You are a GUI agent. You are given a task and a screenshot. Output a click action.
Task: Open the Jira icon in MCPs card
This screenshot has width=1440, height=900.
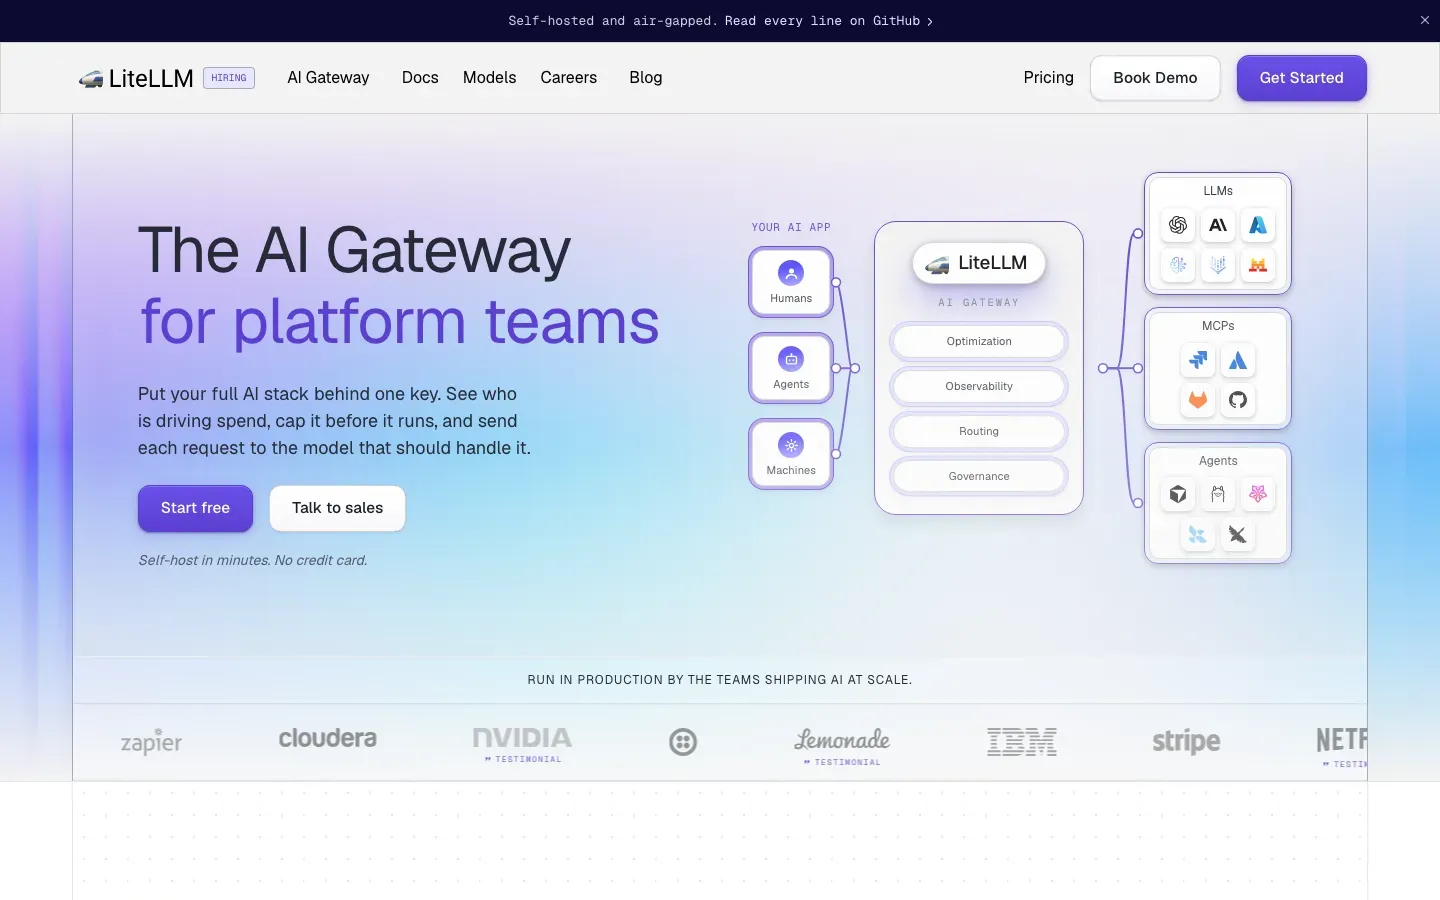[x=1198, y=360]
